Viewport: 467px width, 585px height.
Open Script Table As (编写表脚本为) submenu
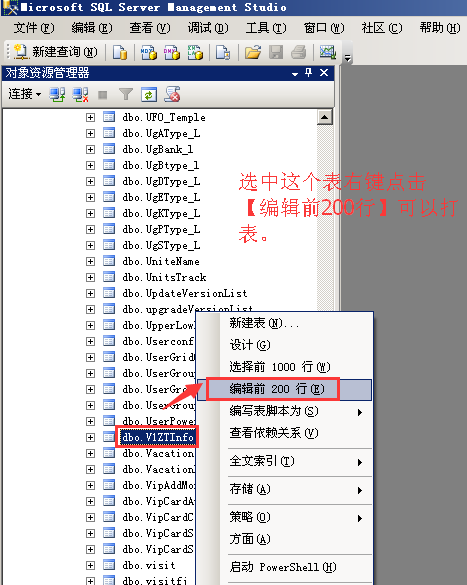coord(284,411)
